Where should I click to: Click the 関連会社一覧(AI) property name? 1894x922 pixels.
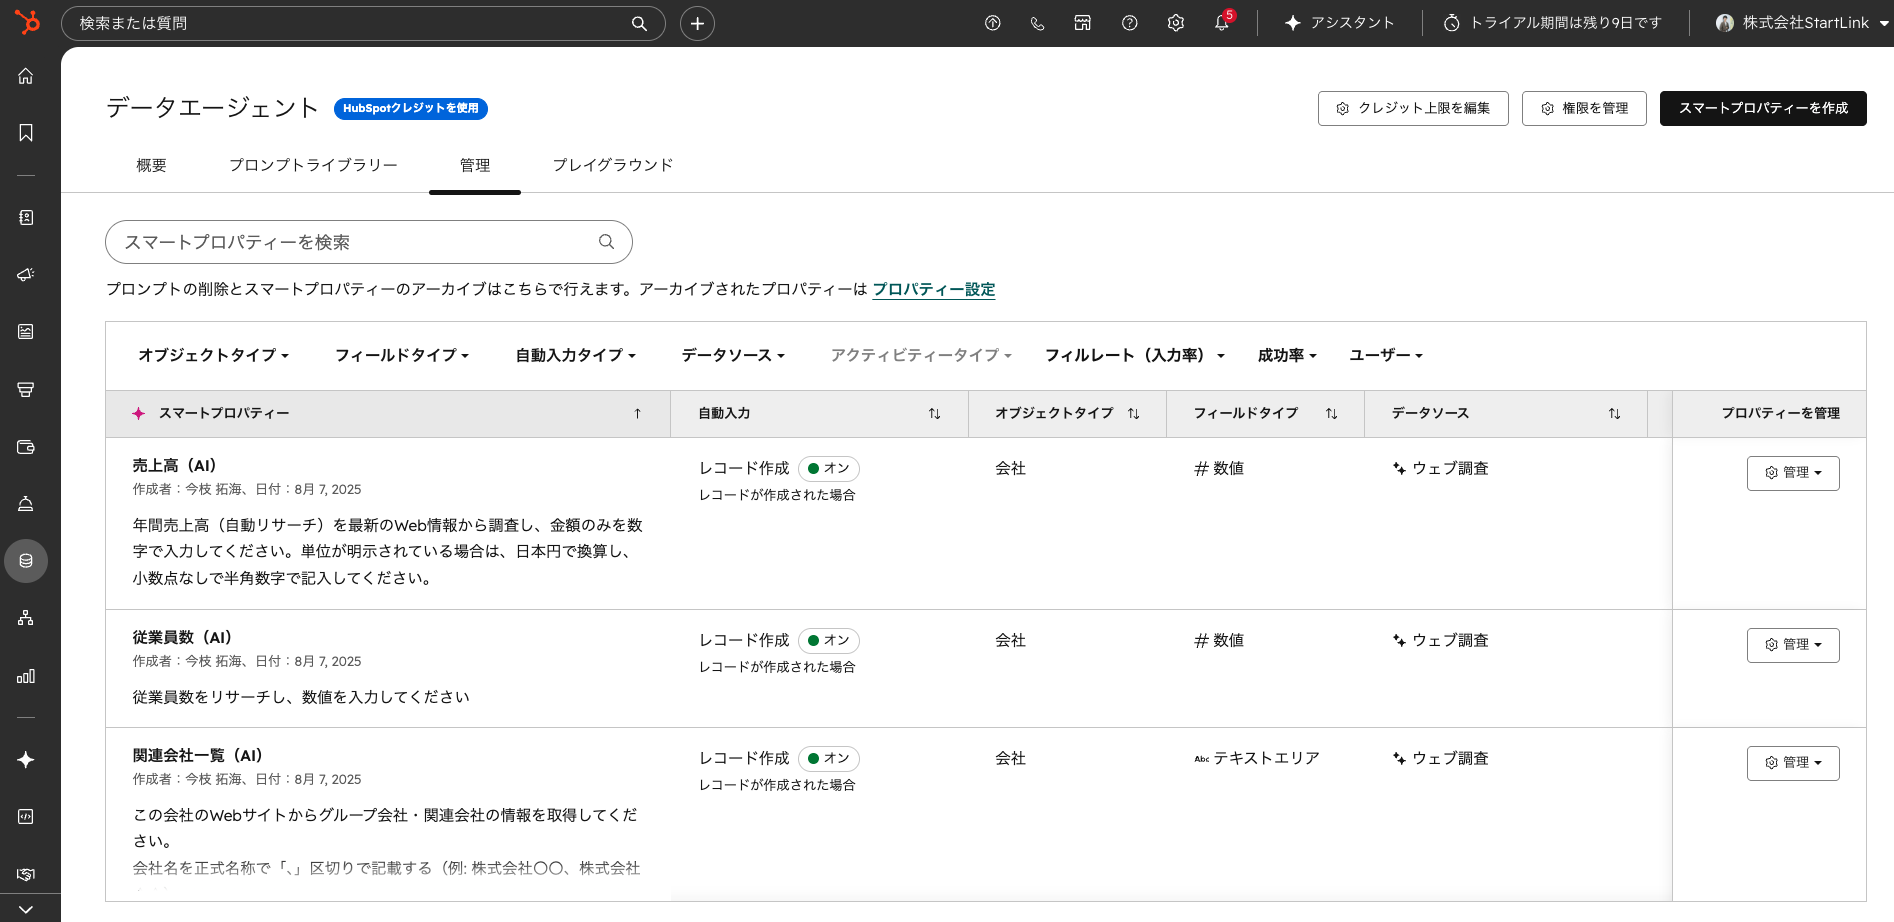click(198, 755)
